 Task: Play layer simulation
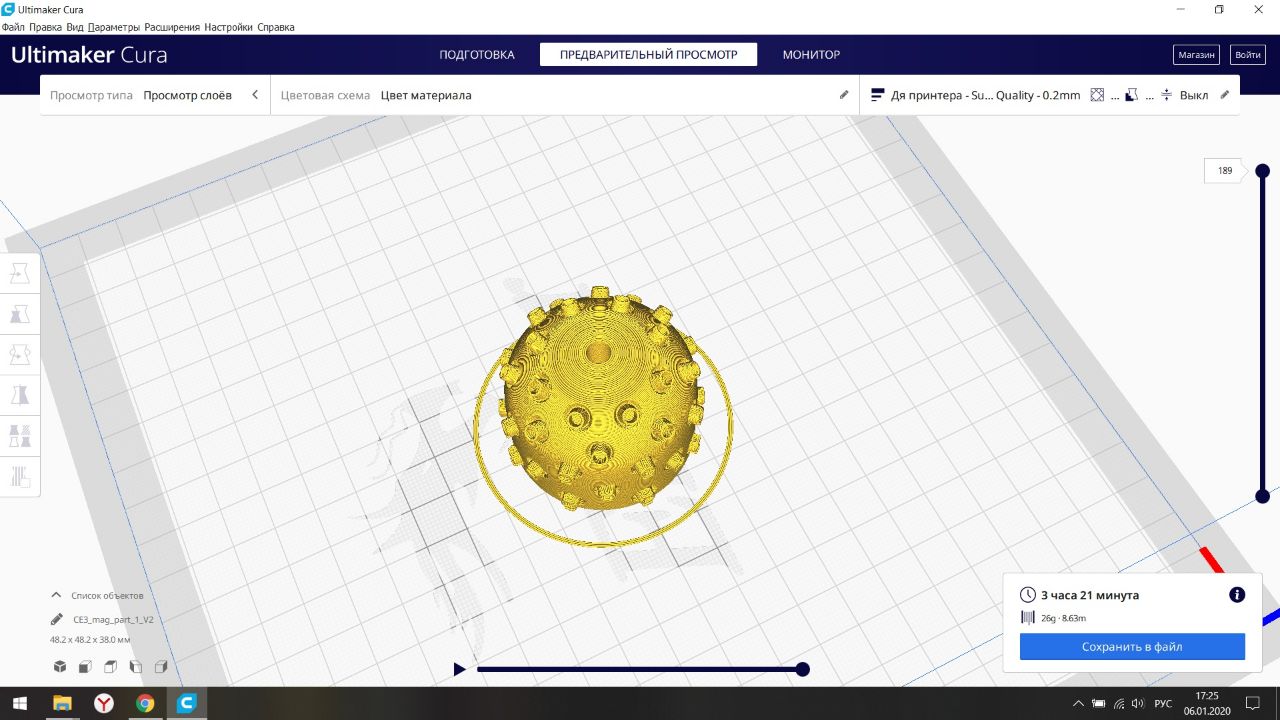tap(459, 670)
